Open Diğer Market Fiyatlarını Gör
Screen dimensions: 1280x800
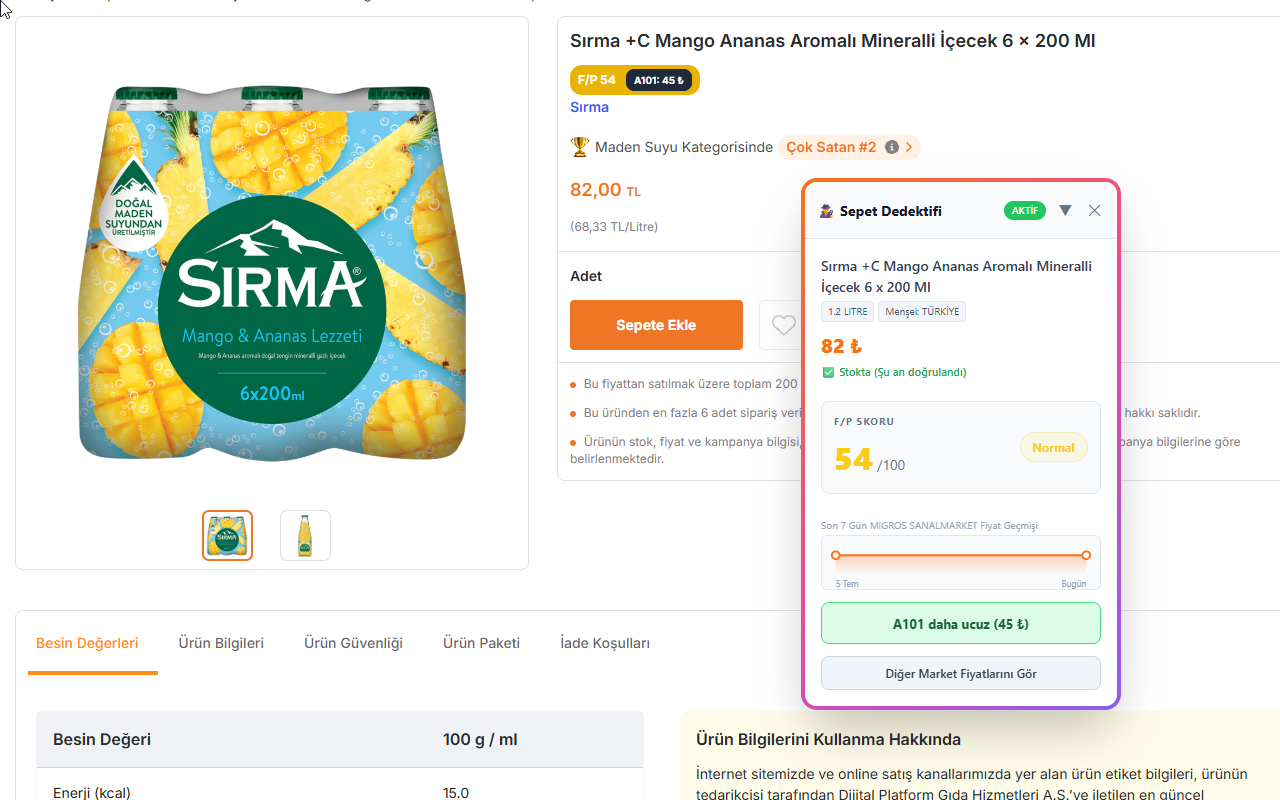click(x=961, y=674)
